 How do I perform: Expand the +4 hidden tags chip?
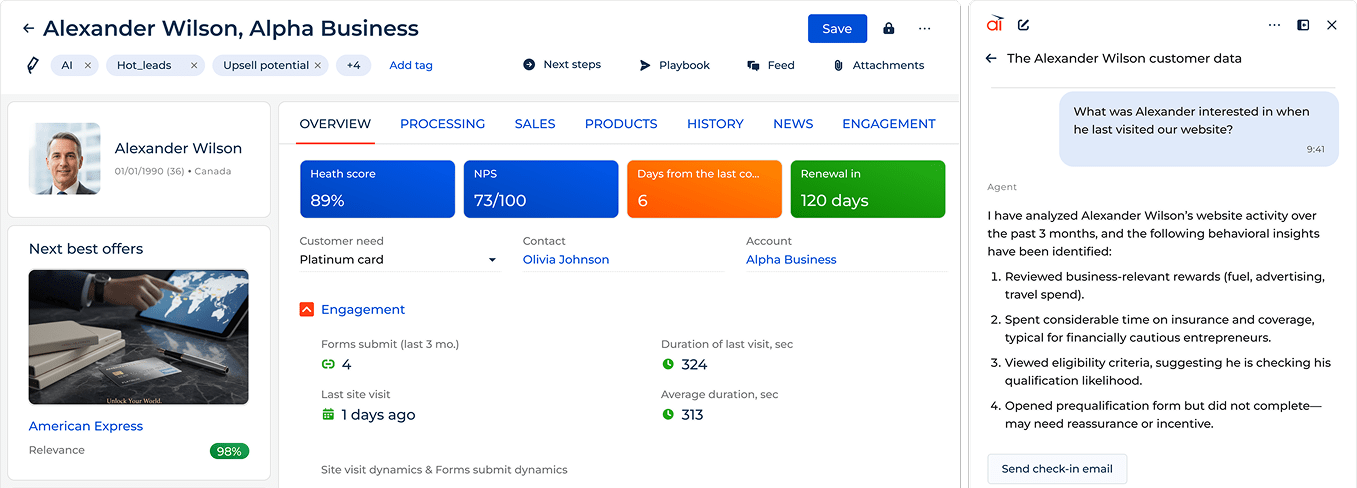(353, 66)
